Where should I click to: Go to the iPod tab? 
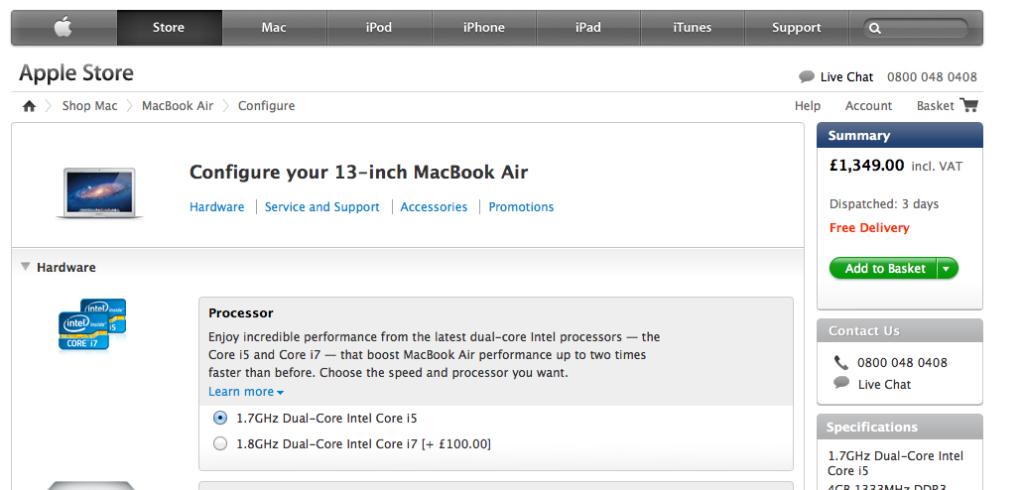coord(379,27)
